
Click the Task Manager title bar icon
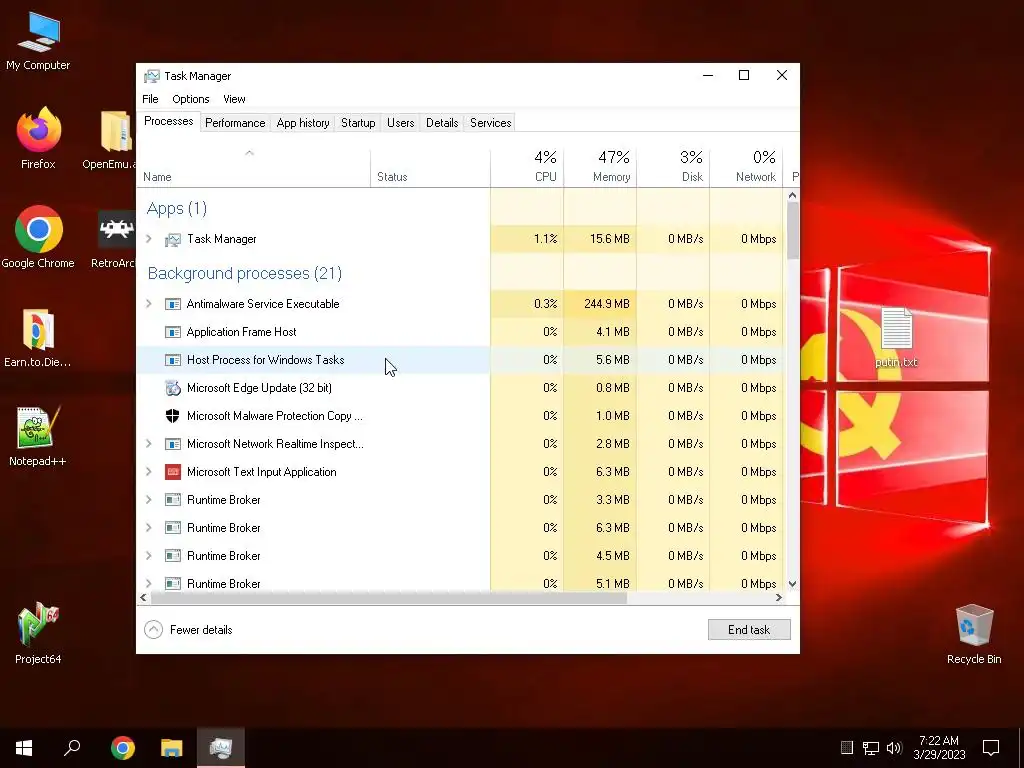152,76
